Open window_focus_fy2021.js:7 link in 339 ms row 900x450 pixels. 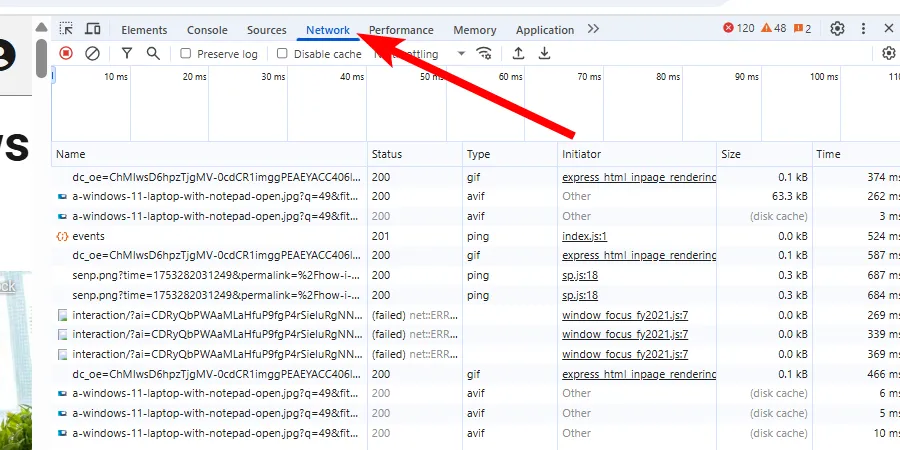pyautogui.click(x=625, y=334)
